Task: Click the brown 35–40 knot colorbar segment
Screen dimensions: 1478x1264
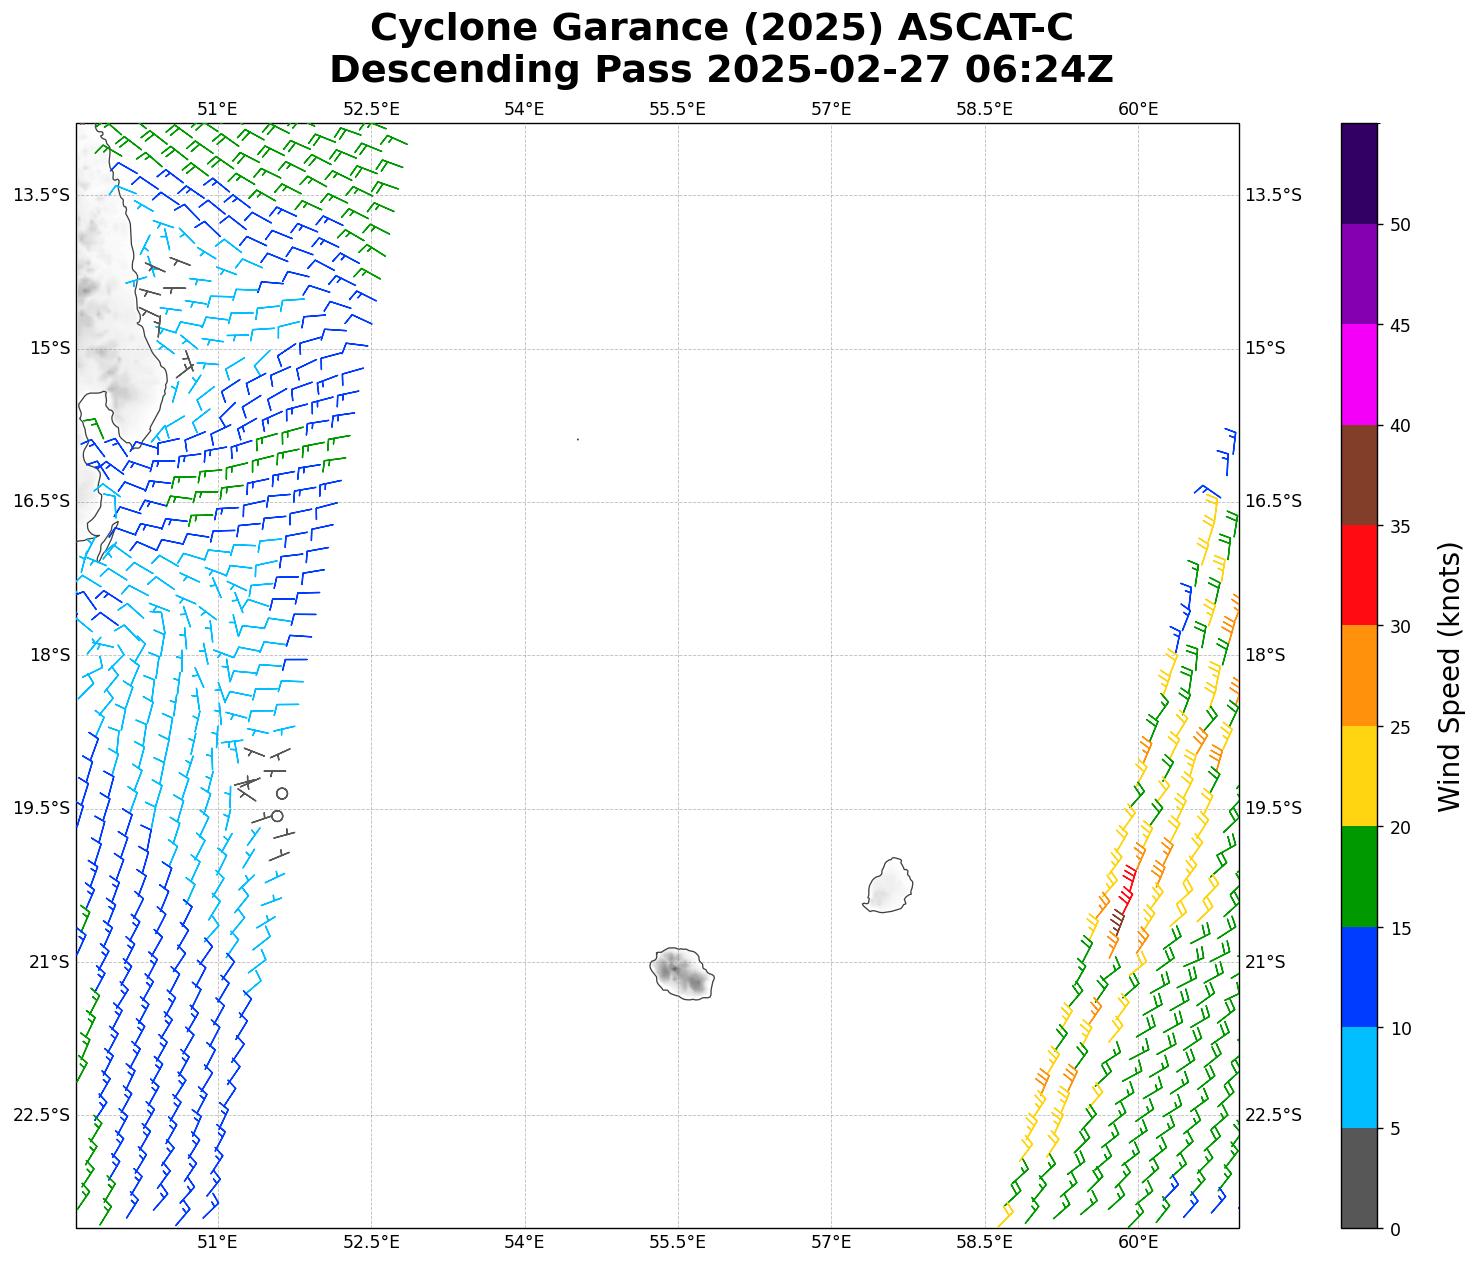Action: (1359, 475)
